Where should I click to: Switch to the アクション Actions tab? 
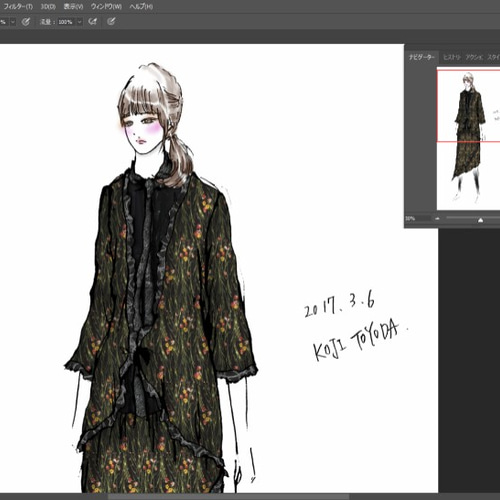(474, 57)
